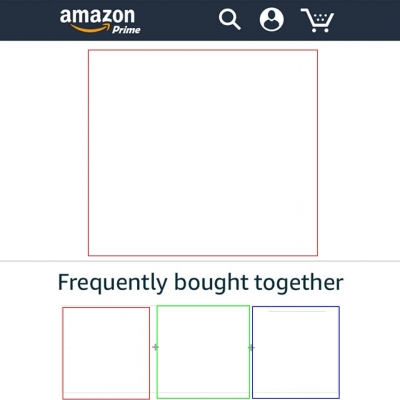The width and height of the screenshot is (400, 400).
Task: Click the faint line inside the red box
Action: pyautogui.click(x=106, y=393)
